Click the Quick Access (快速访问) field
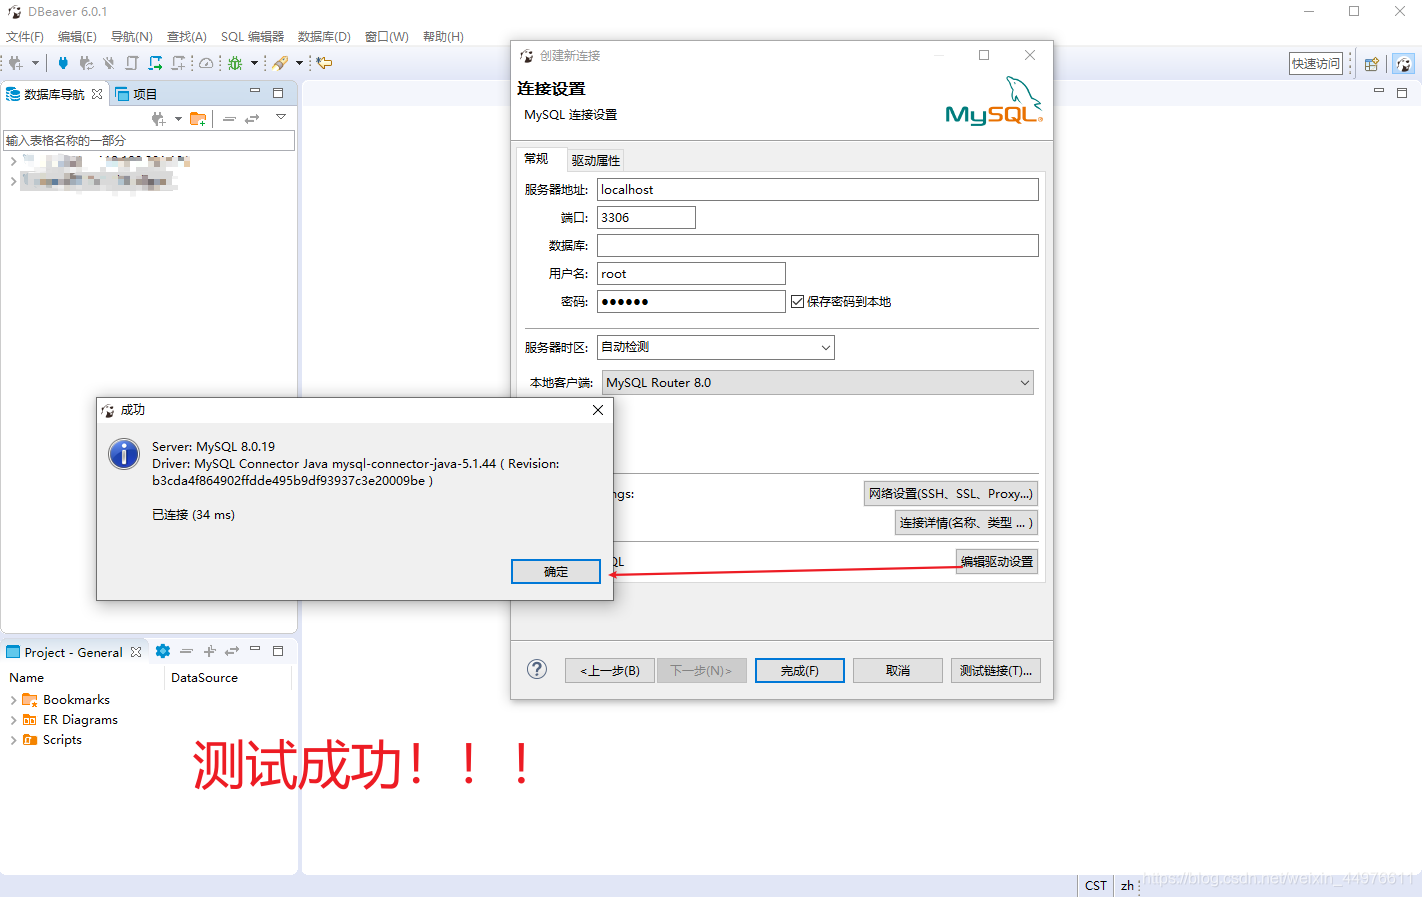The height and width of the screenshot is (897, 1422). [x=1315, y=64]
